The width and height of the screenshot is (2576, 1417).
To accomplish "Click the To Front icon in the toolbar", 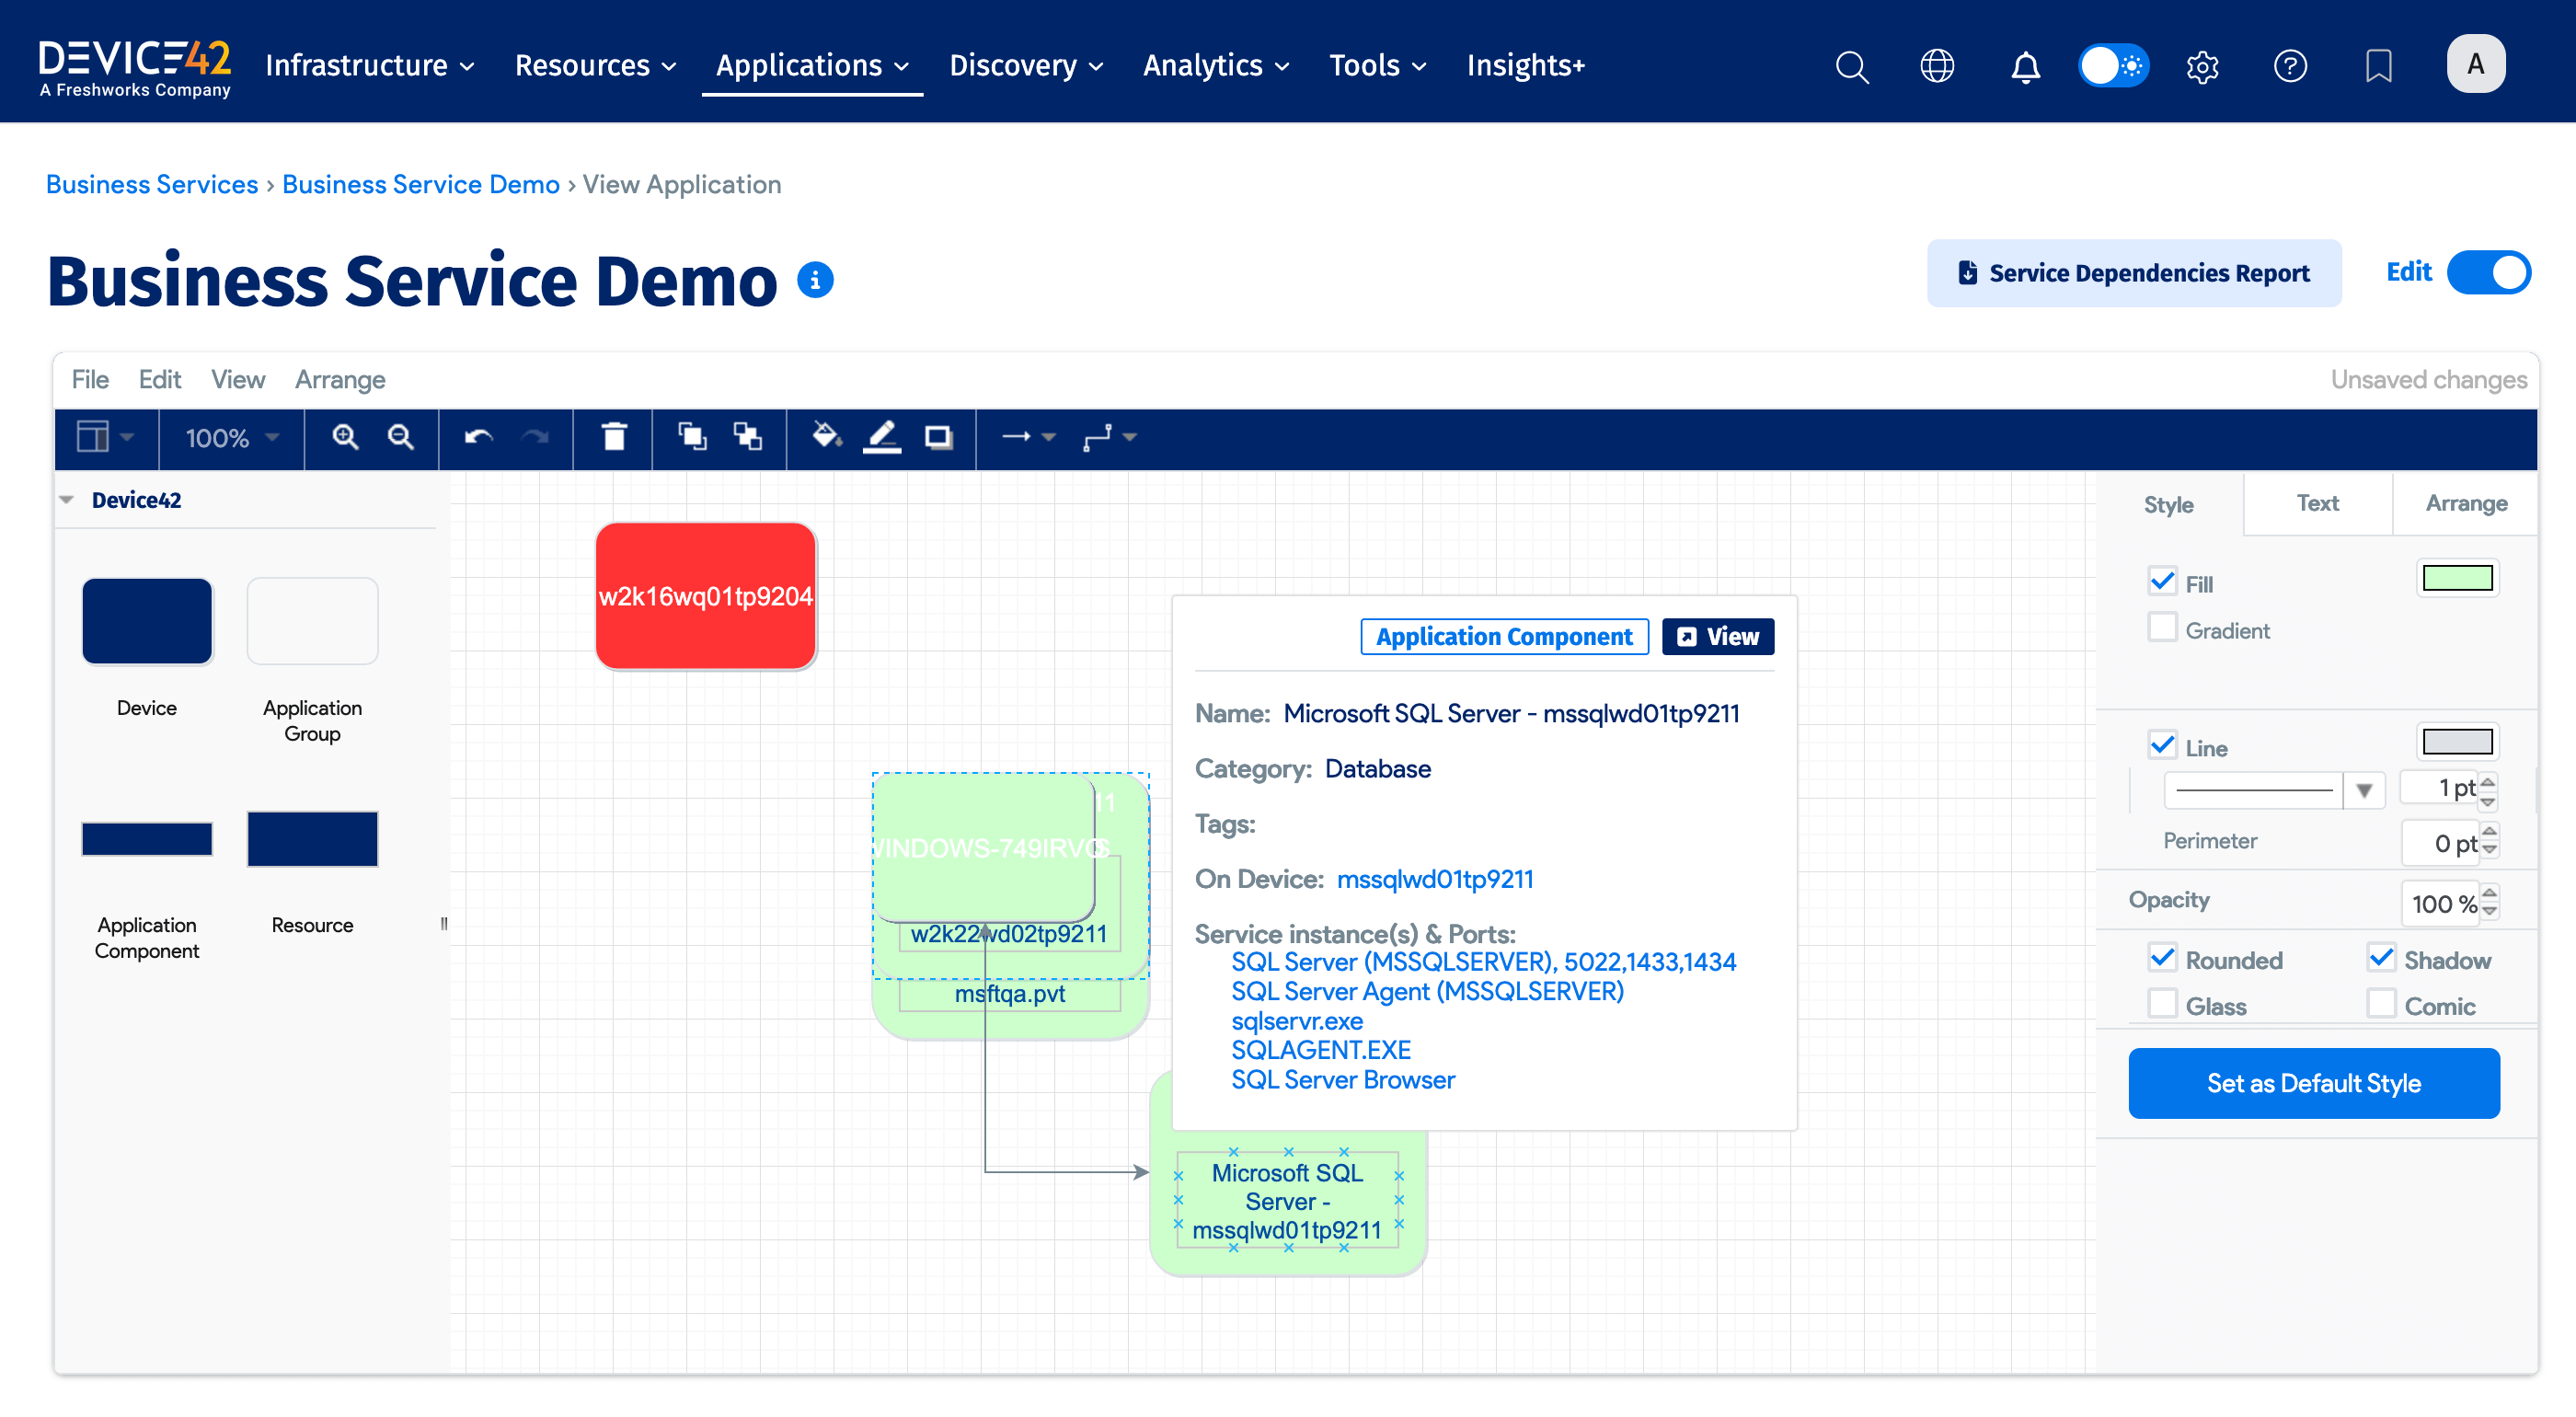I will point(692,437).
